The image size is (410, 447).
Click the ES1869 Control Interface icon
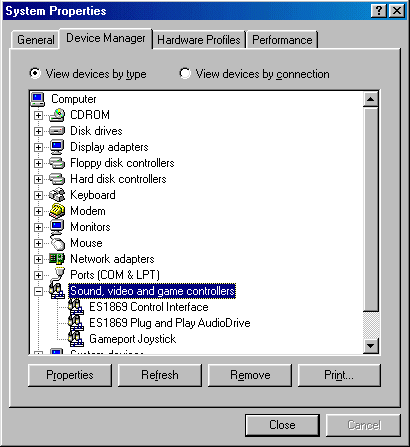coord(76,306)
